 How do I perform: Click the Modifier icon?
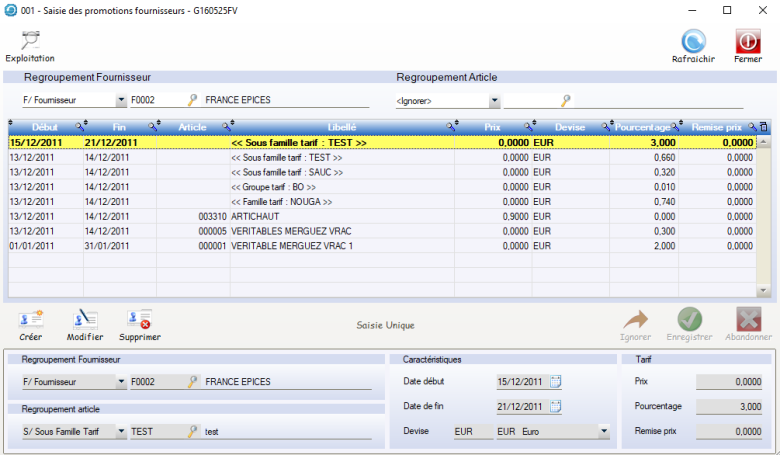[85, 320]
